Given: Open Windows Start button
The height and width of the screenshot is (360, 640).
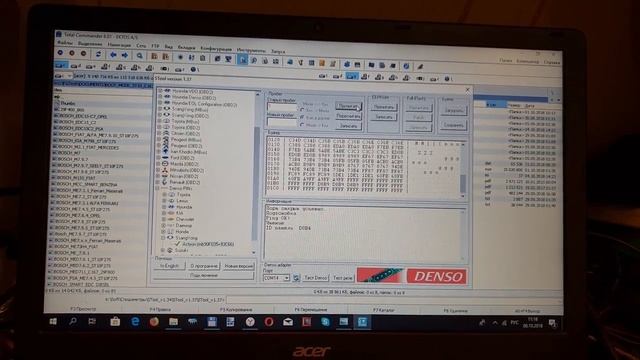Looking at the screenshot, I should point(53,322).
